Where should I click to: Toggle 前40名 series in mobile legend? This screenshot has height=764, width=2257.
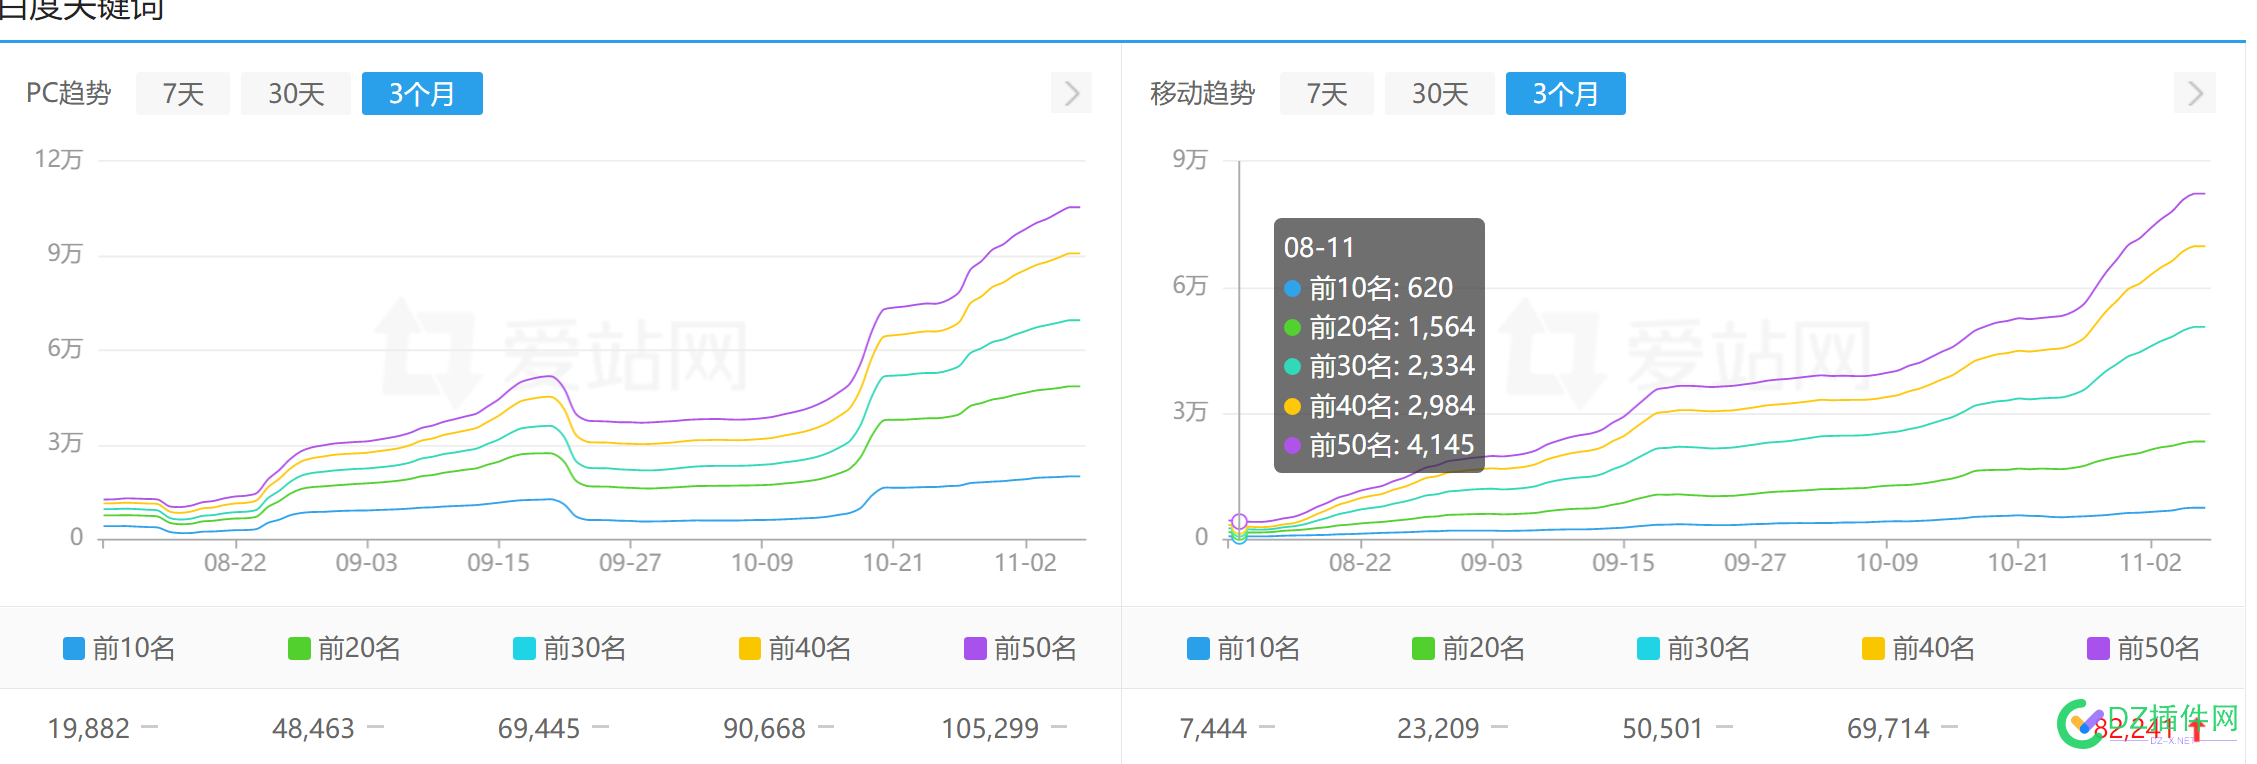(1919, 649)
